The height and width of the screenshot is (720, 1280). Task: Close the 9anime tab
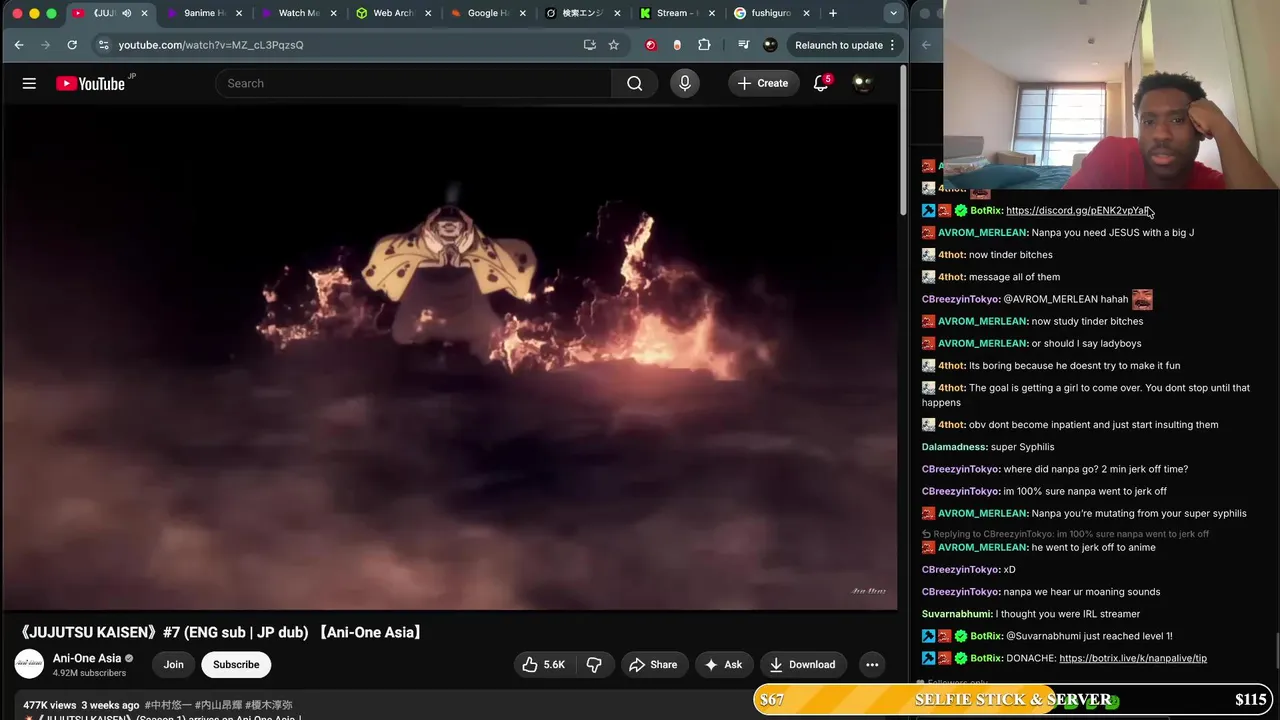tap(237, 13)
